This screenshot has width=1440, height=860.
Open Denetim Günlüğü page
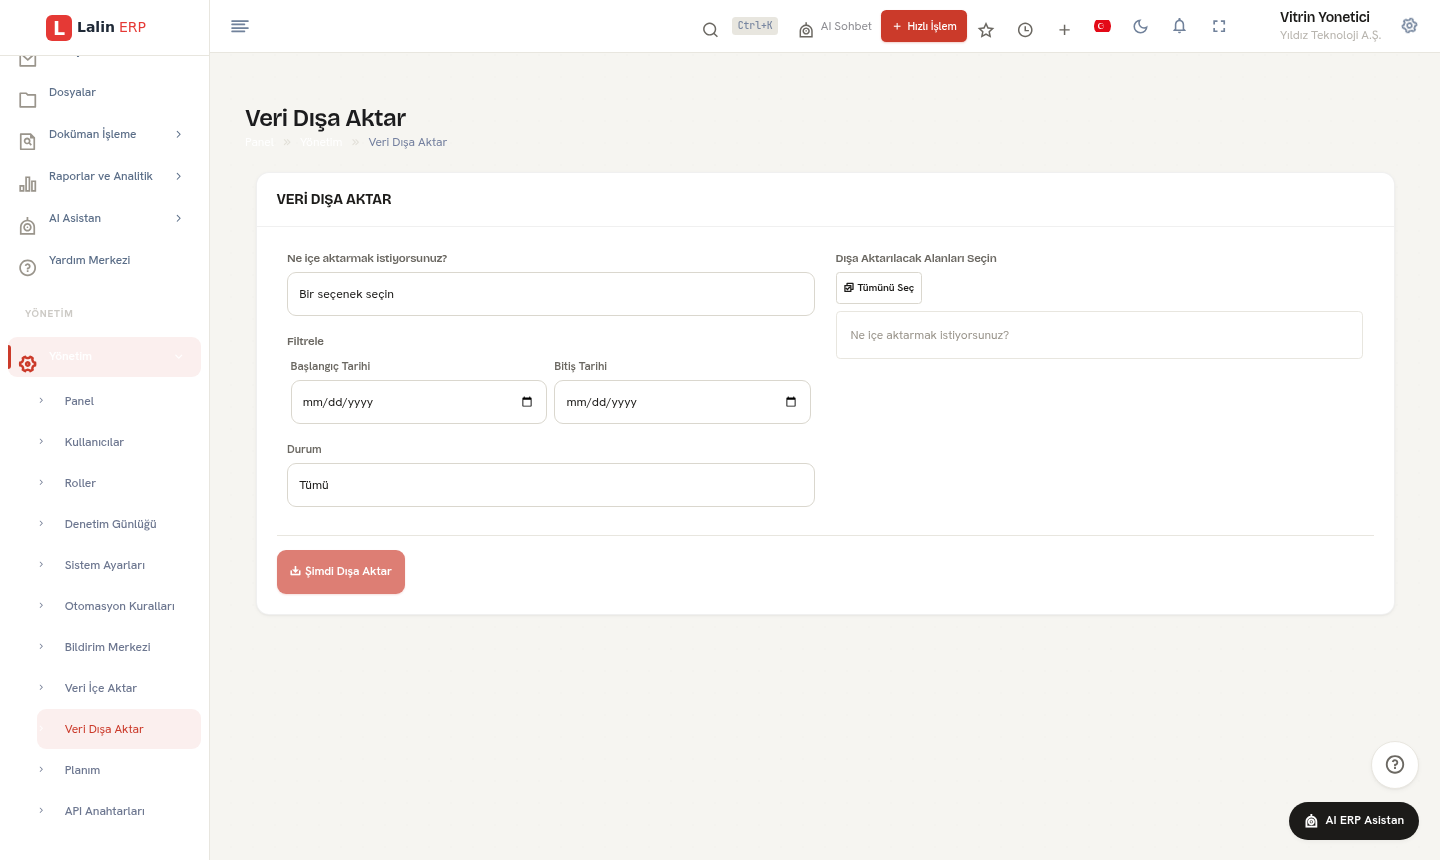pos(110,524)
